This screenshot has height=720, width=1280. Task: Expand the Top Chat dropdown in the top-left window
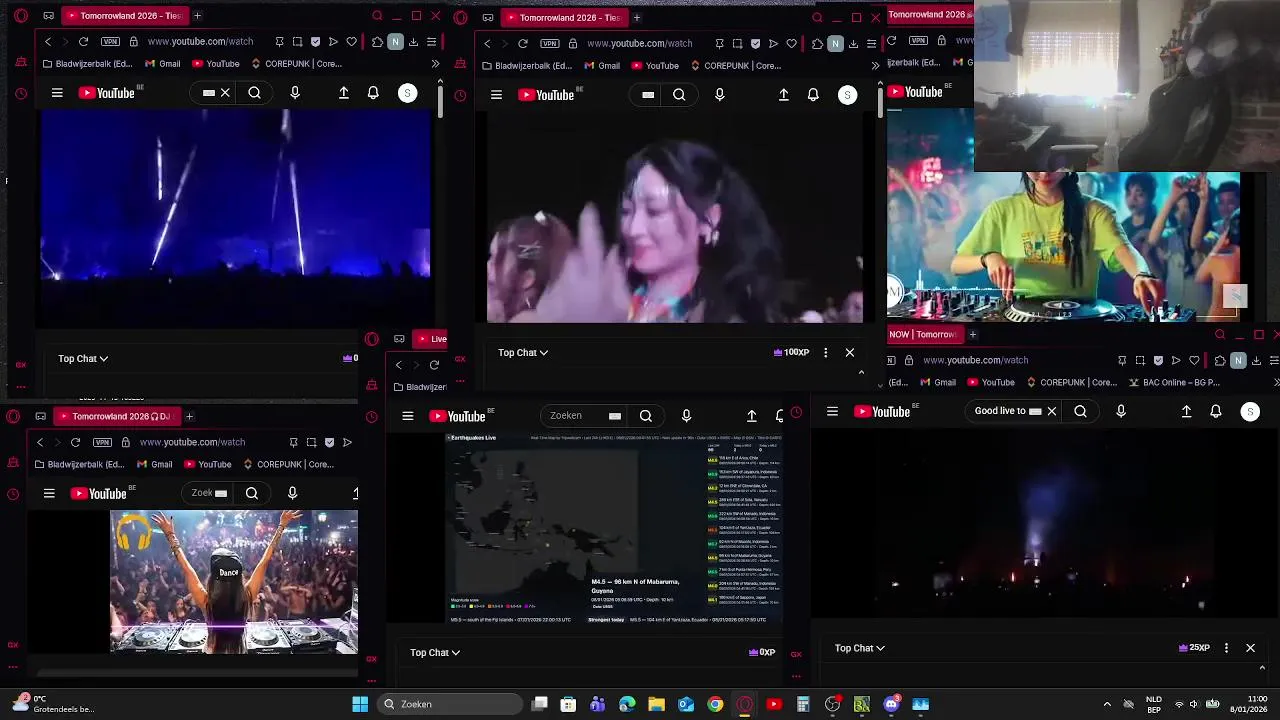pos(83,358)
